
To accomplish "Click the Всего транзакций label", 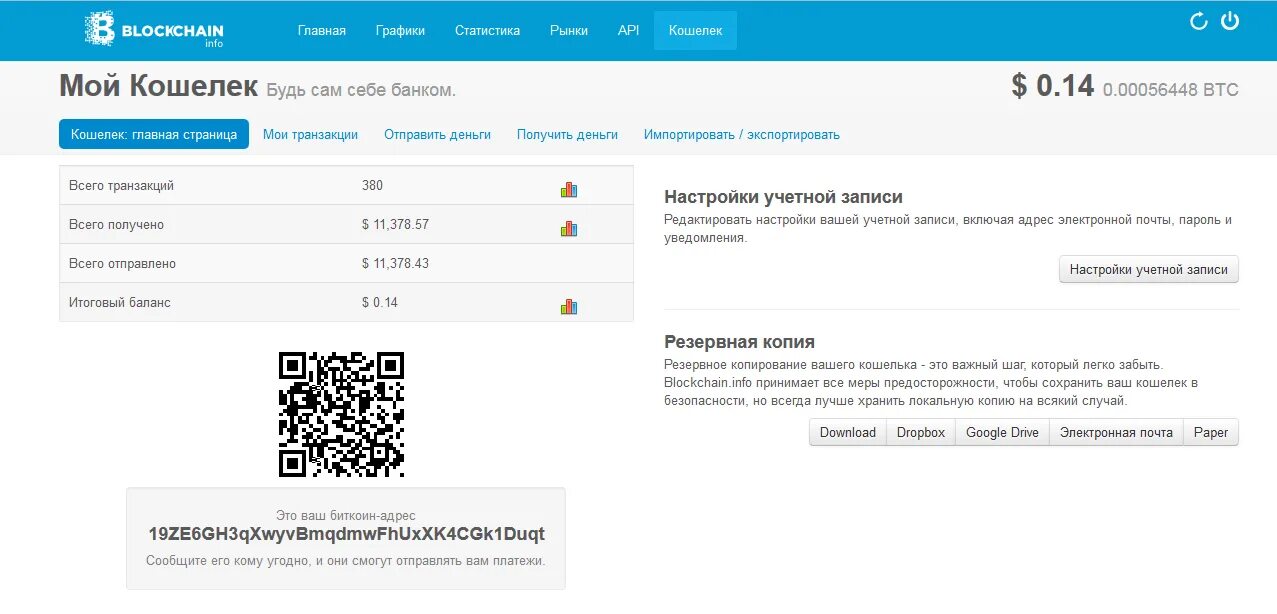I will coord(121,185).
